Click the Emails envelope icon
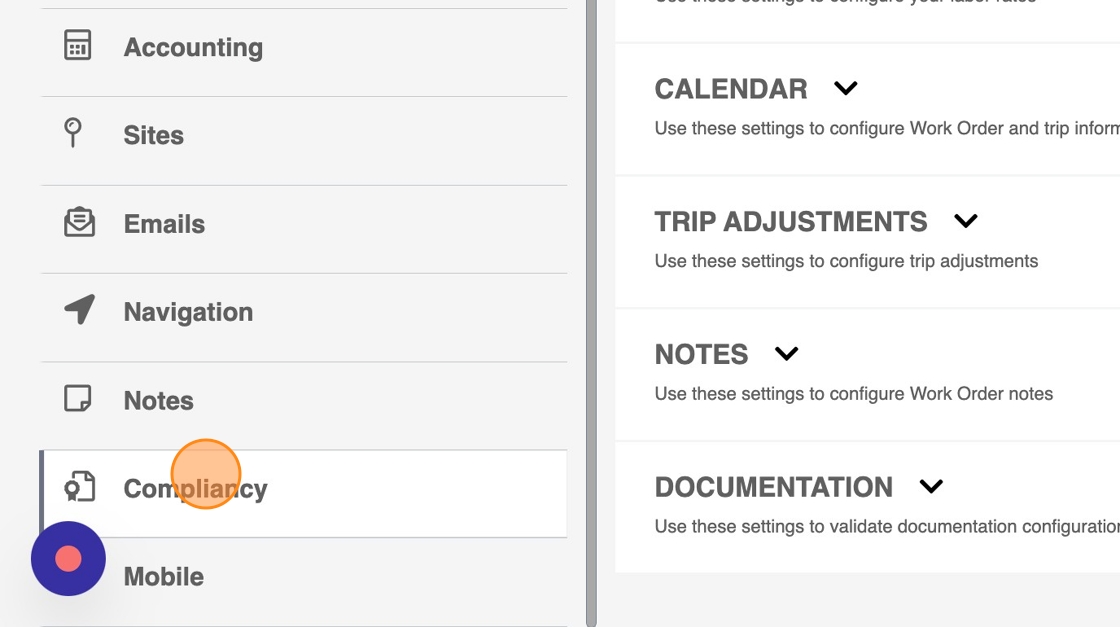Image resolution: width=1120 pixels, height=627 pixels. pyautogui.click(x=79, y=222)
